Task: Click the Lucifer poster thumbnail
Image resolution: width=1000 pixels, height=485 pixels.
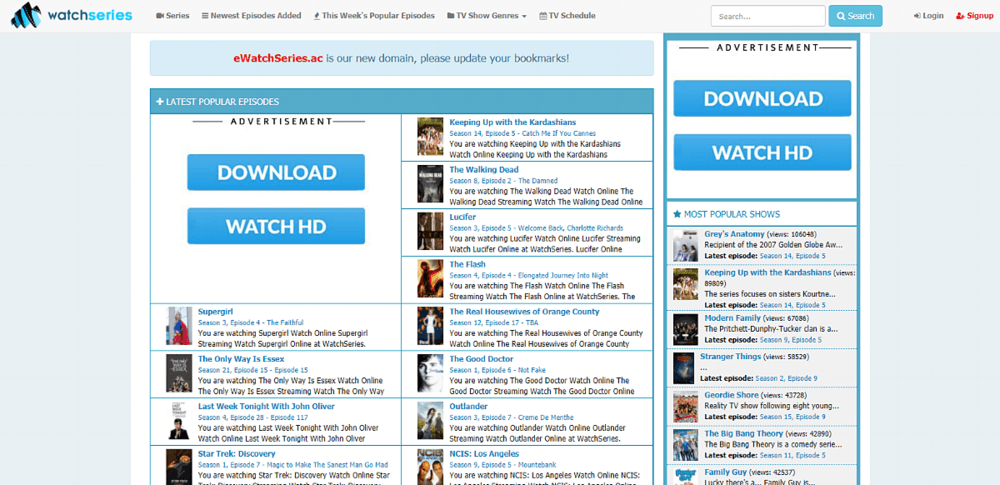Action: [x=430, y=231]
